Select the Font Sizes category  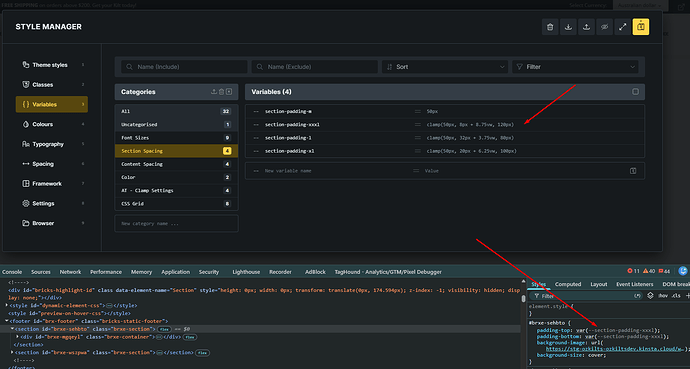click(x=176, y=138)
